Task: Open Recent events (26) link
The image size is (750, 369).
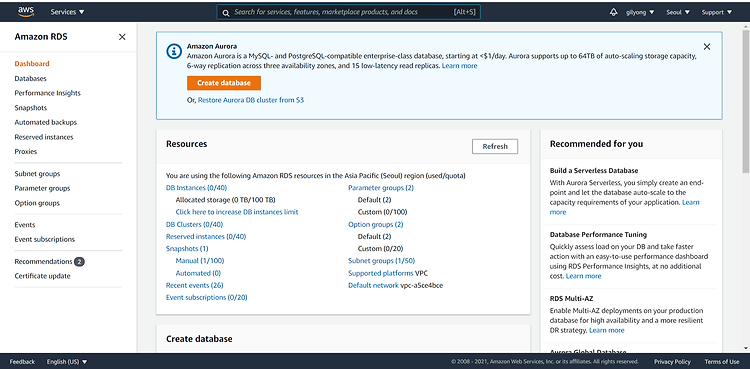Action: click(195, 285)
